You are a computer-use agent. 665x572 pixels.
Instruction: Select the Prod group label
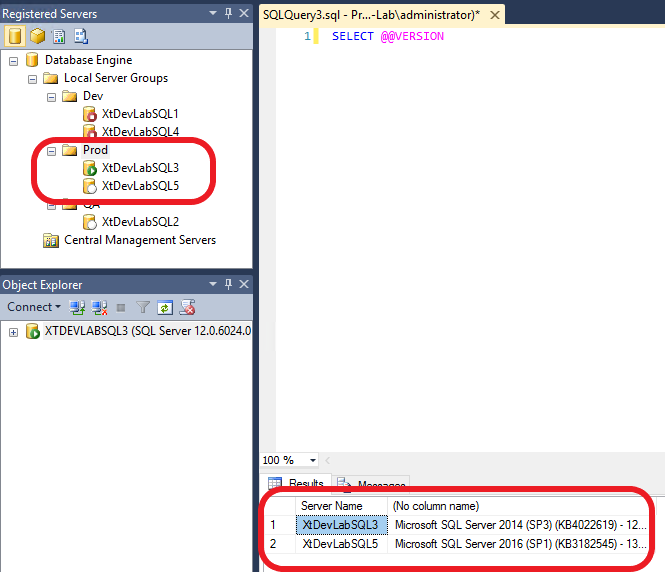point(95,150)
